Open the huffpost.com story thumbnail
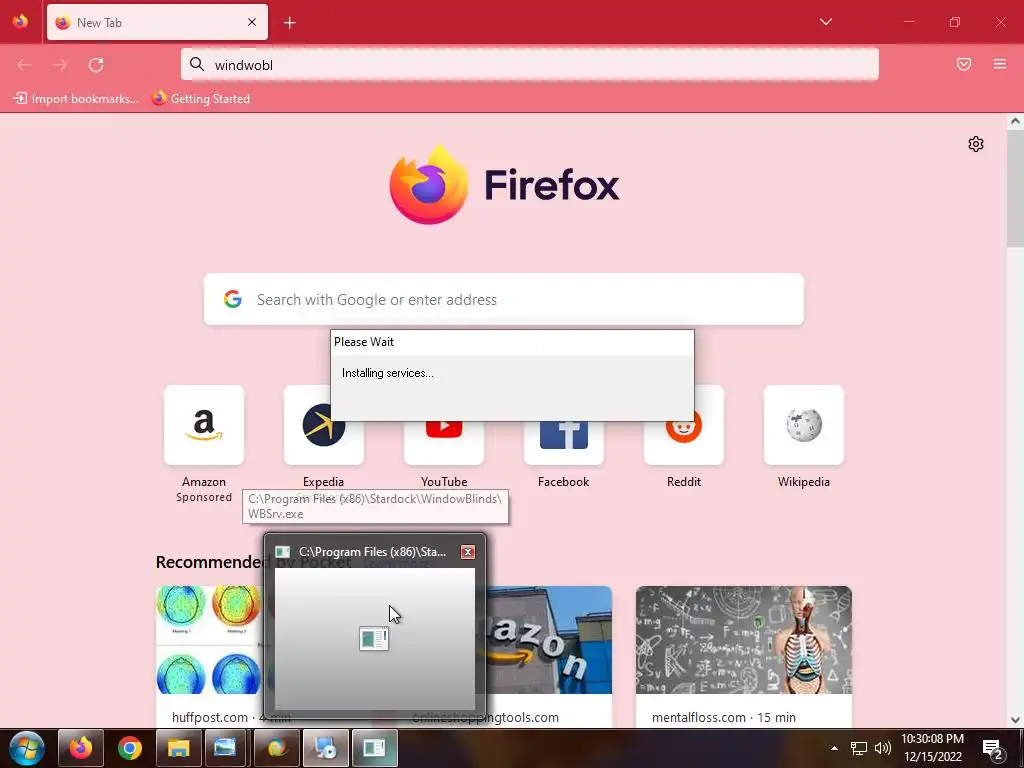Image resolution: width=1024 pixels, height=768 pixels. pos(209,639)
